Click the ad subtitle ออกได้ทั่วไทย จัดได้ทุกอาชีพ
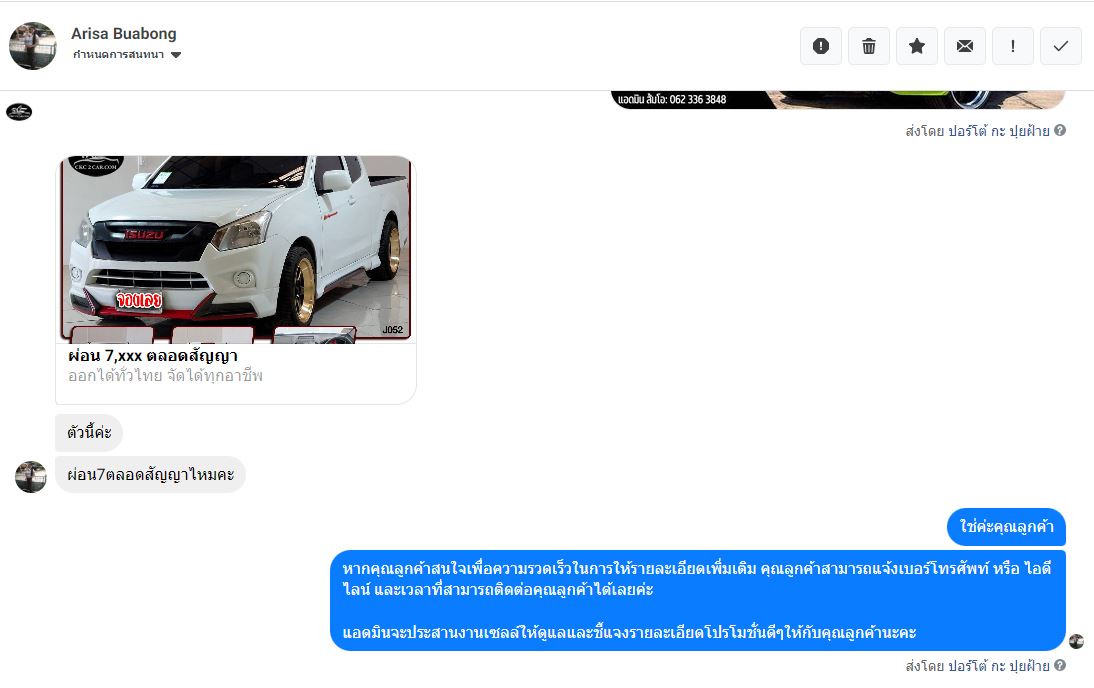The height and width of the screenshot is (688, 1094). click(x=165, y=376)
